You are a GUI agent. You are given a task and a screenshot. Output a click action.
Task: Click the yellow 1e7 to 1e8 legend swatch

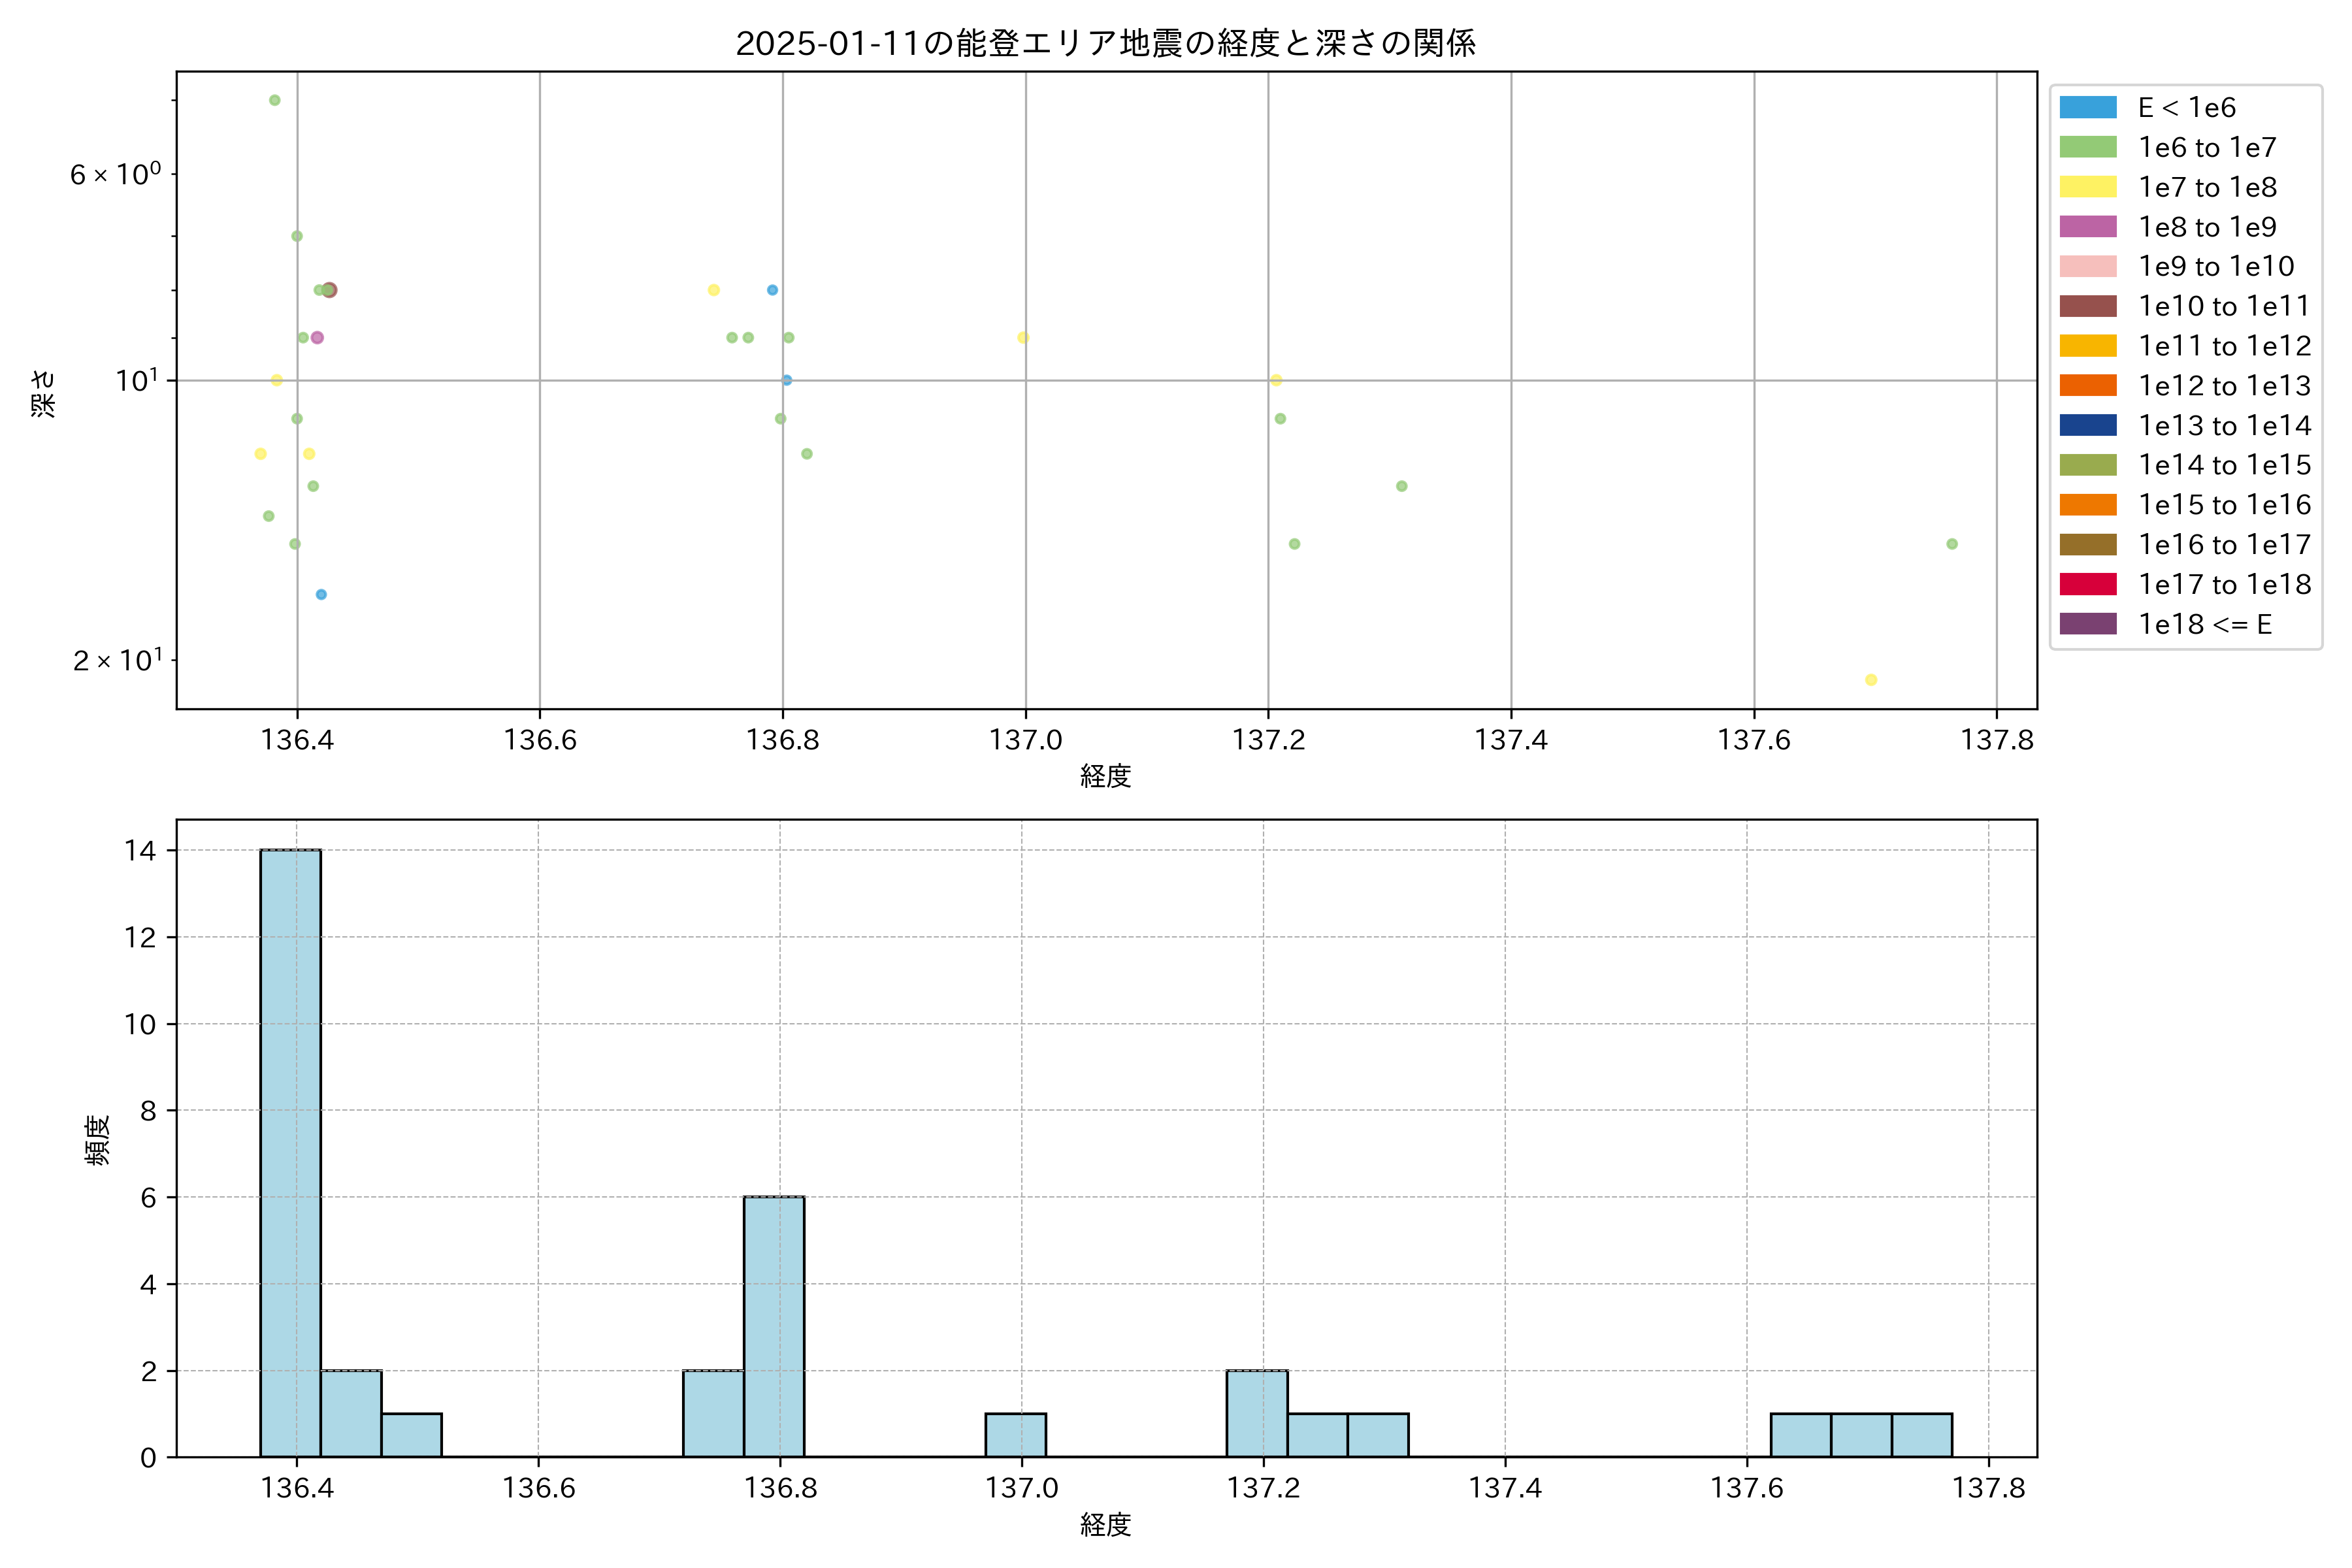(x=2088, y=187)
